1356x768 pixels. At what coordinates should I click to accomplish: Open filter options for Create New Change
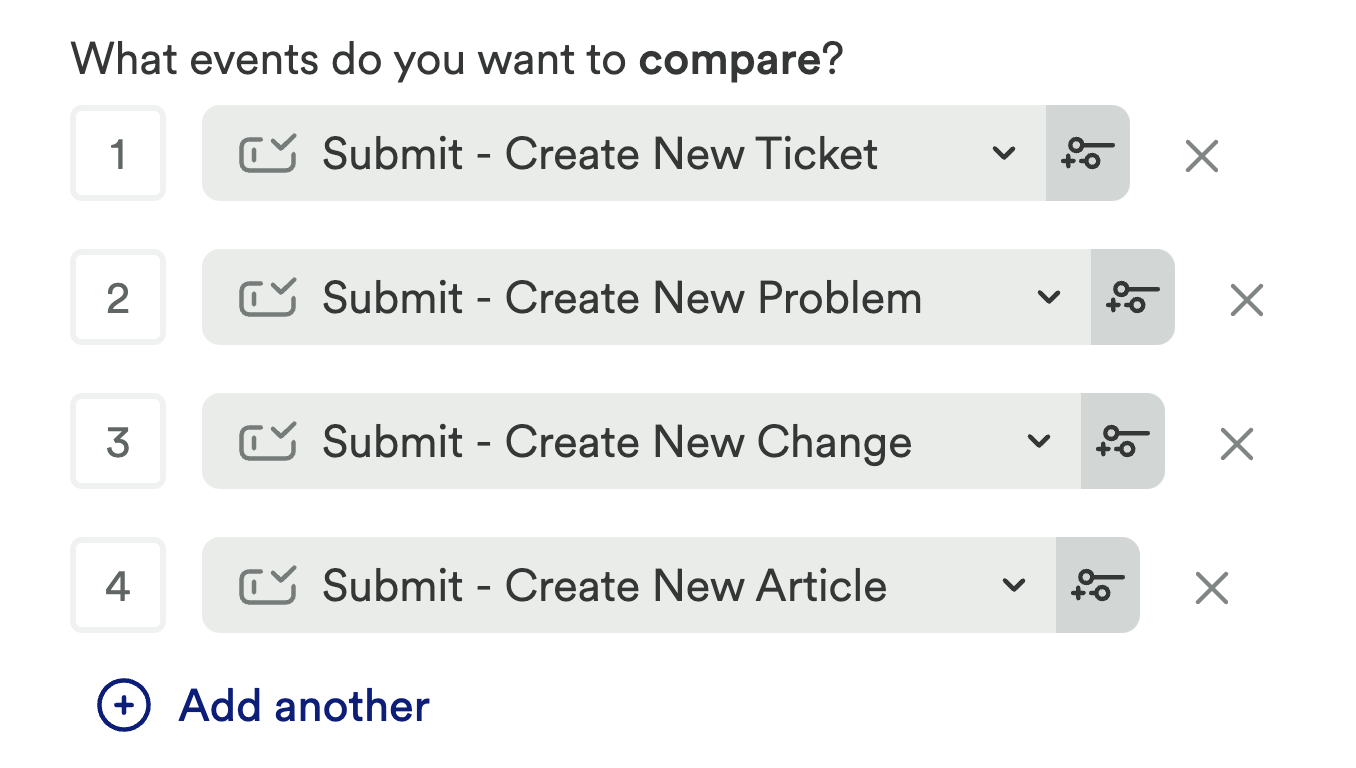[x=1122, y=442]
